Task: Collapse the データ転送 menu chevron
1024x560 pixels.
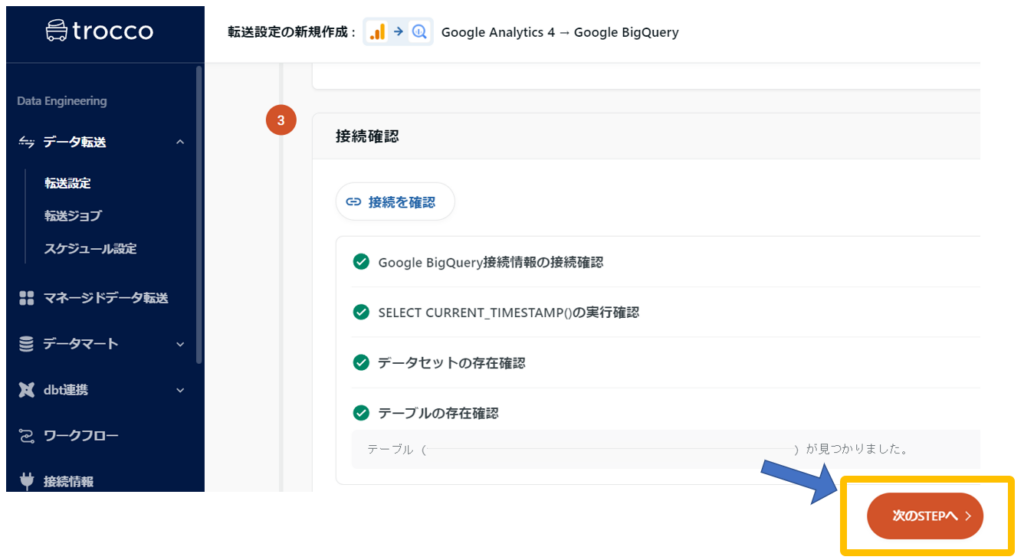Action: (x=180, y=143)
